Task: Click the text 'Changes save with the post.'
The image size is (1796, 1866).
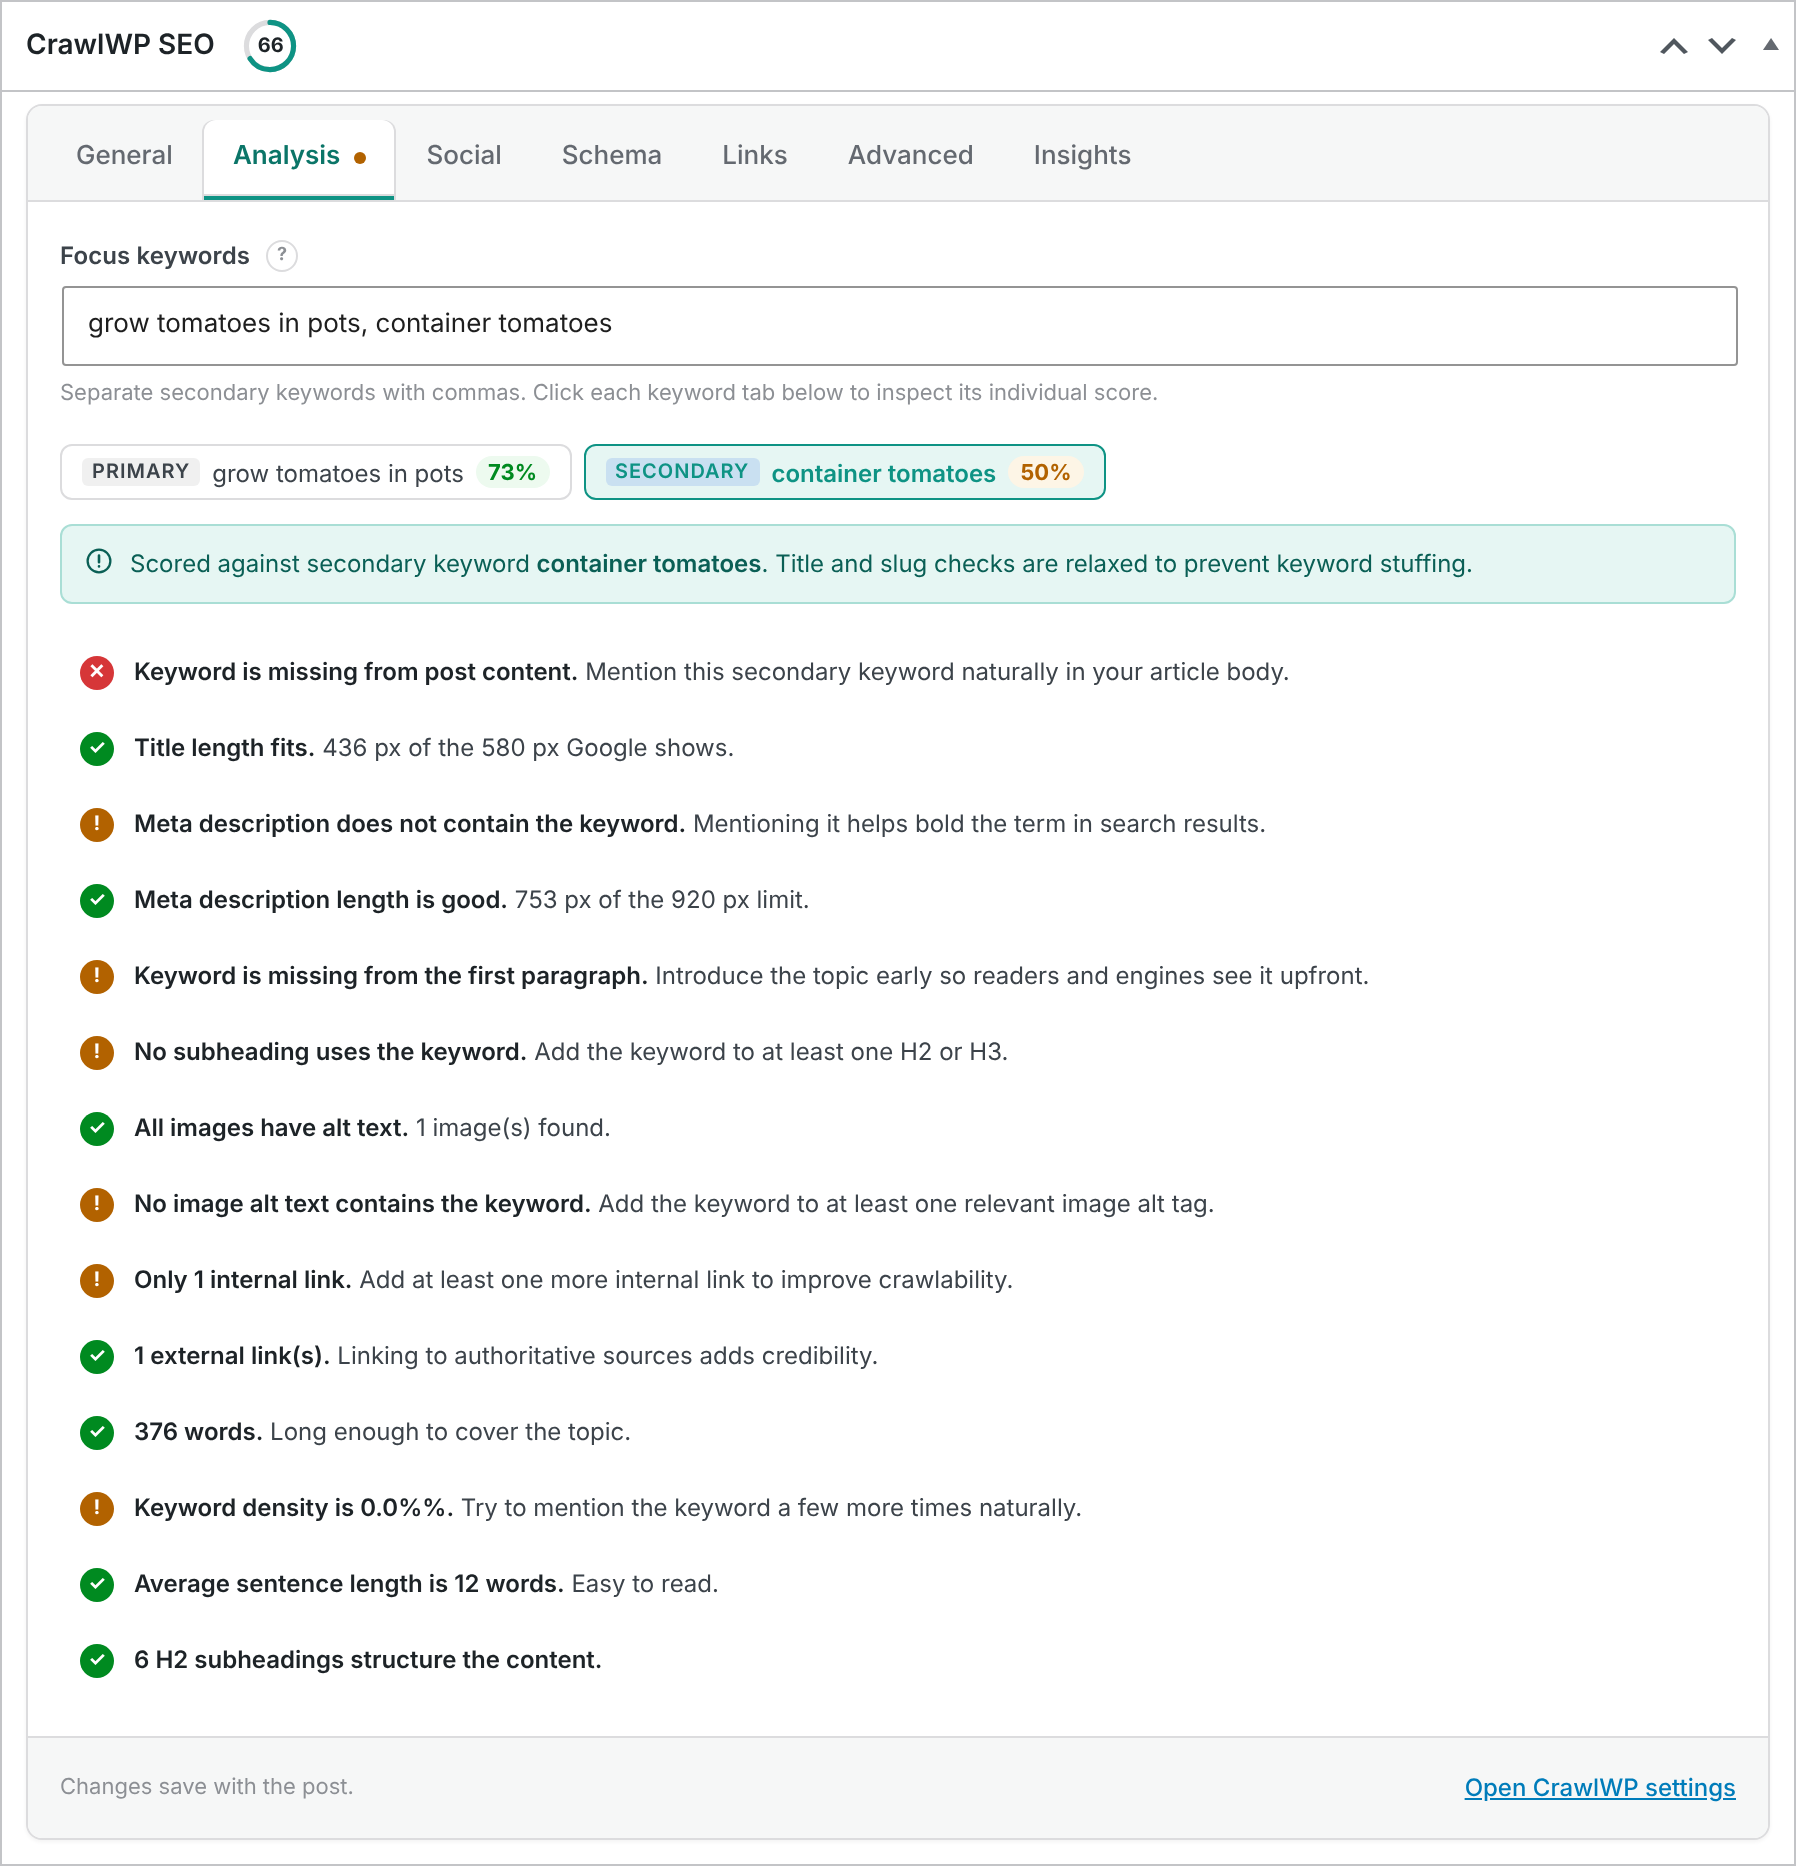Action: (x=207, y=1787)
